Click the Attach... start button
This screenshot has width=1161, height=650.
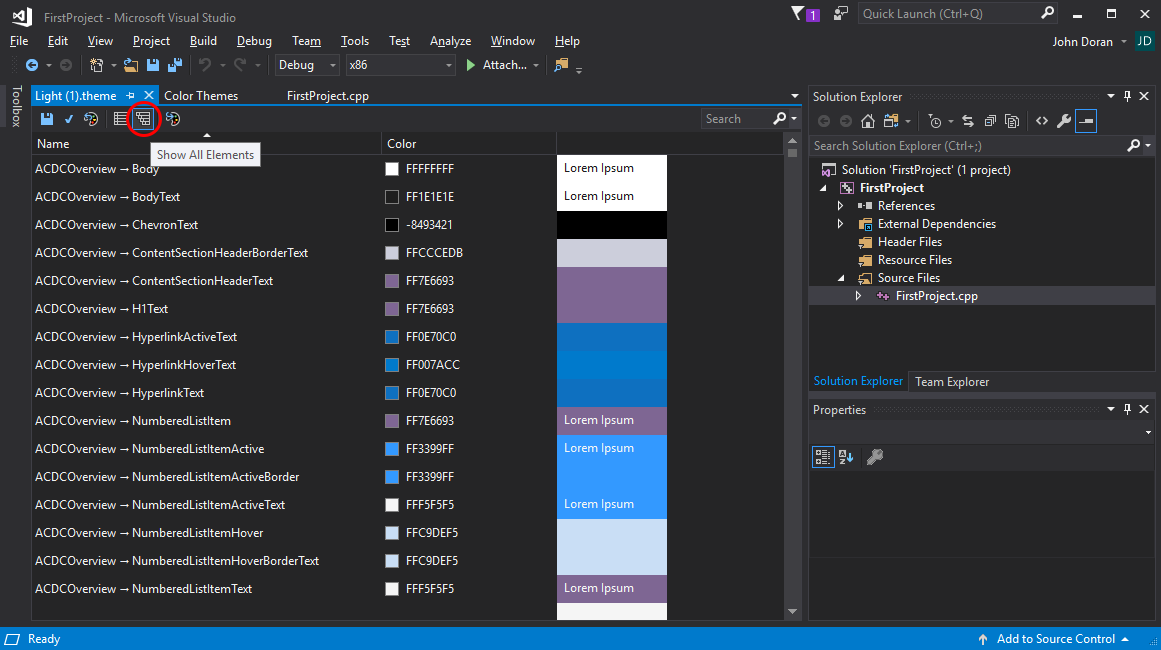coord(495,65)
